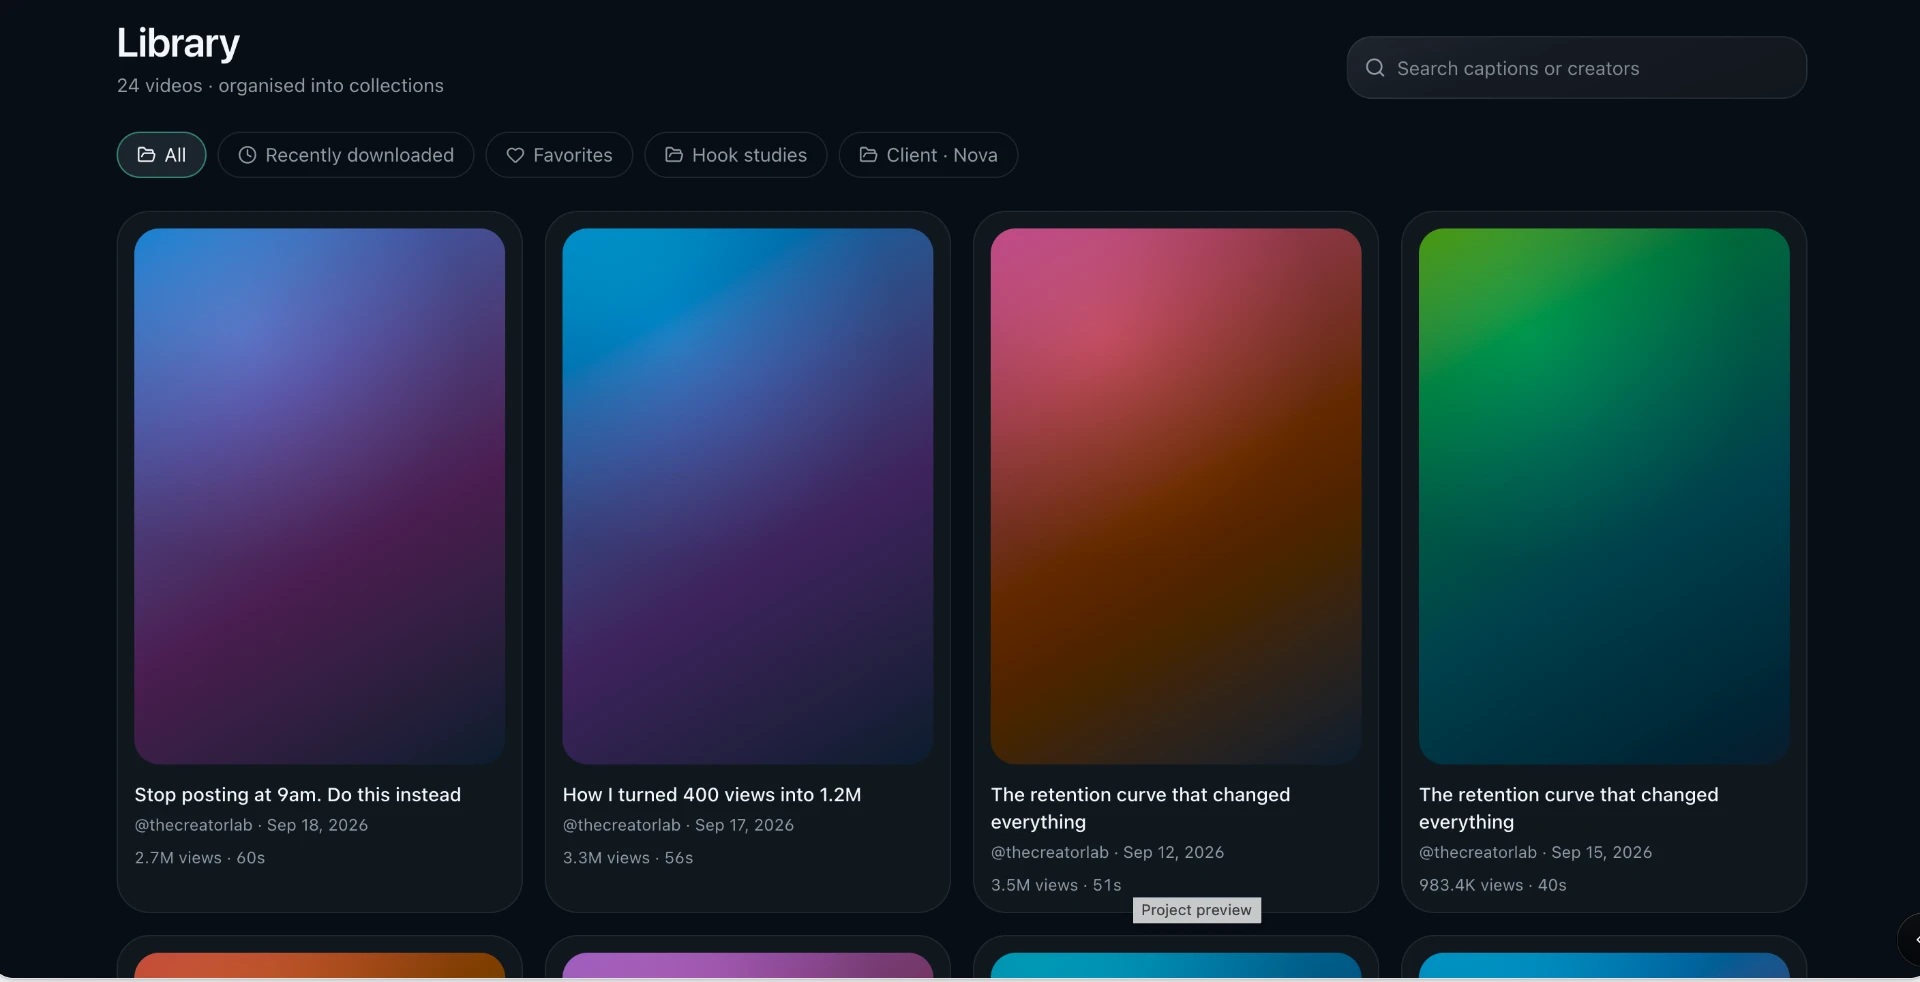Click retention curve title above Sep 15, 2026
This screenshot has height=982, width=1920.
(x=1568, y=808)
